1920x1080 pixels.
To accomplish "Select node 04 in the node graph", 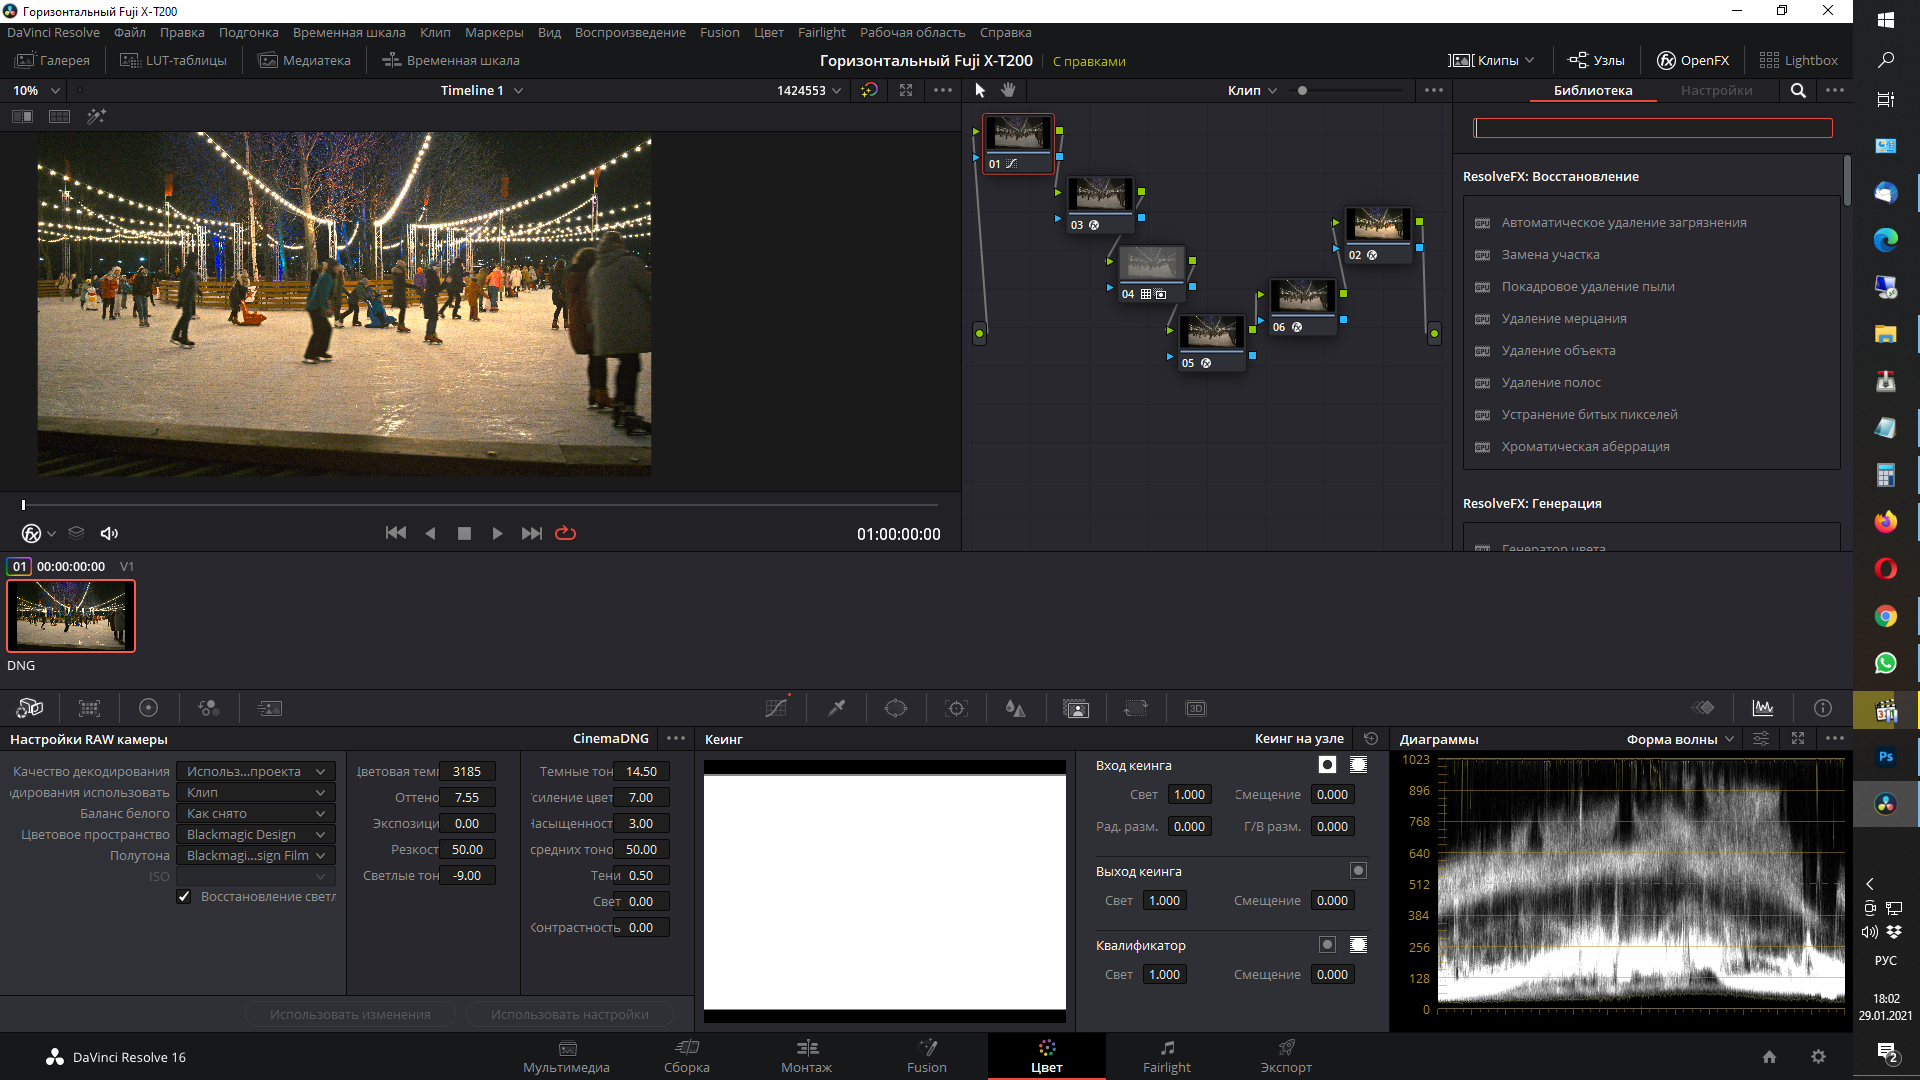I will tap(1151, 273).
